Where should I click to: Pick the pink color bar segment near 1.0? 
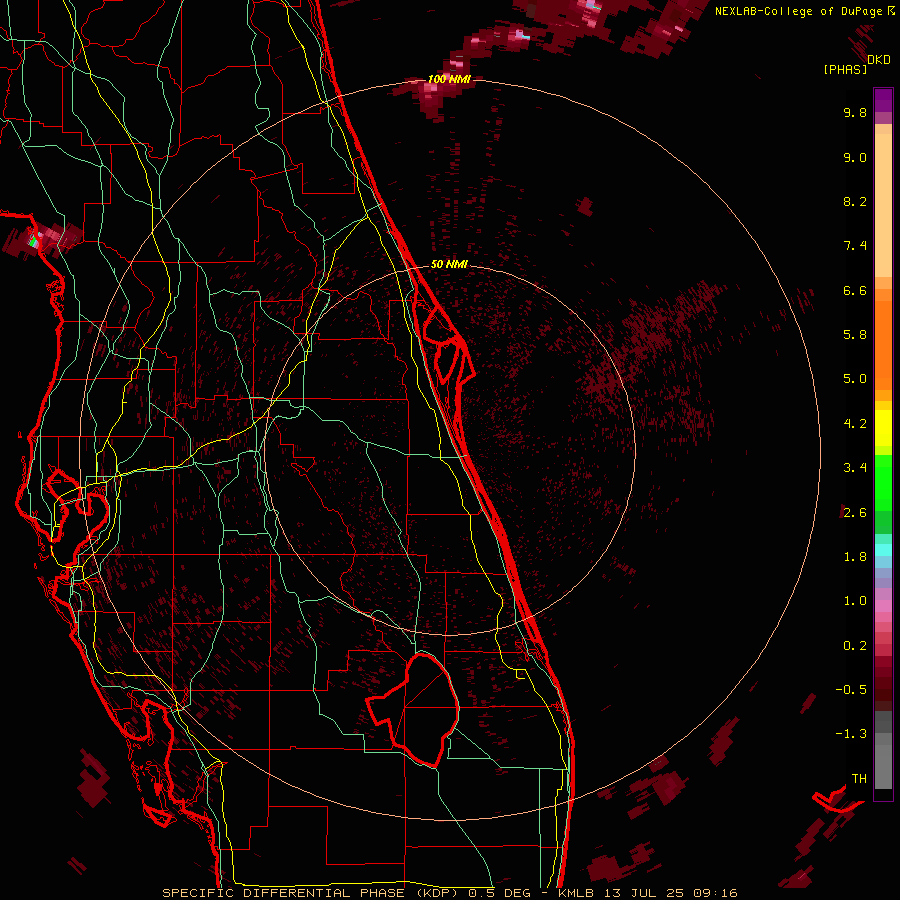click(x=883, y=606)
